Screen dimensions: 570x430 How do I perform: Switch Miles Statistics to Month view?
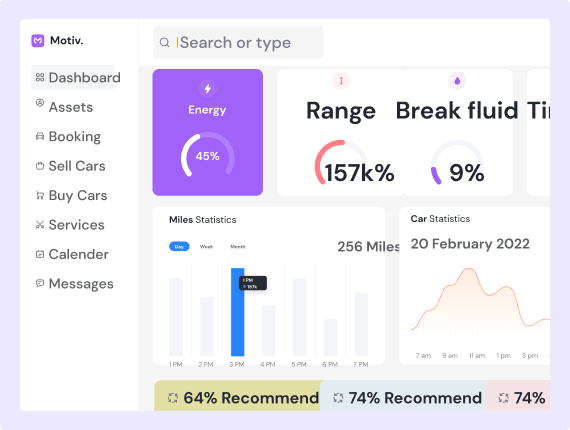click(x=238, y=246)
